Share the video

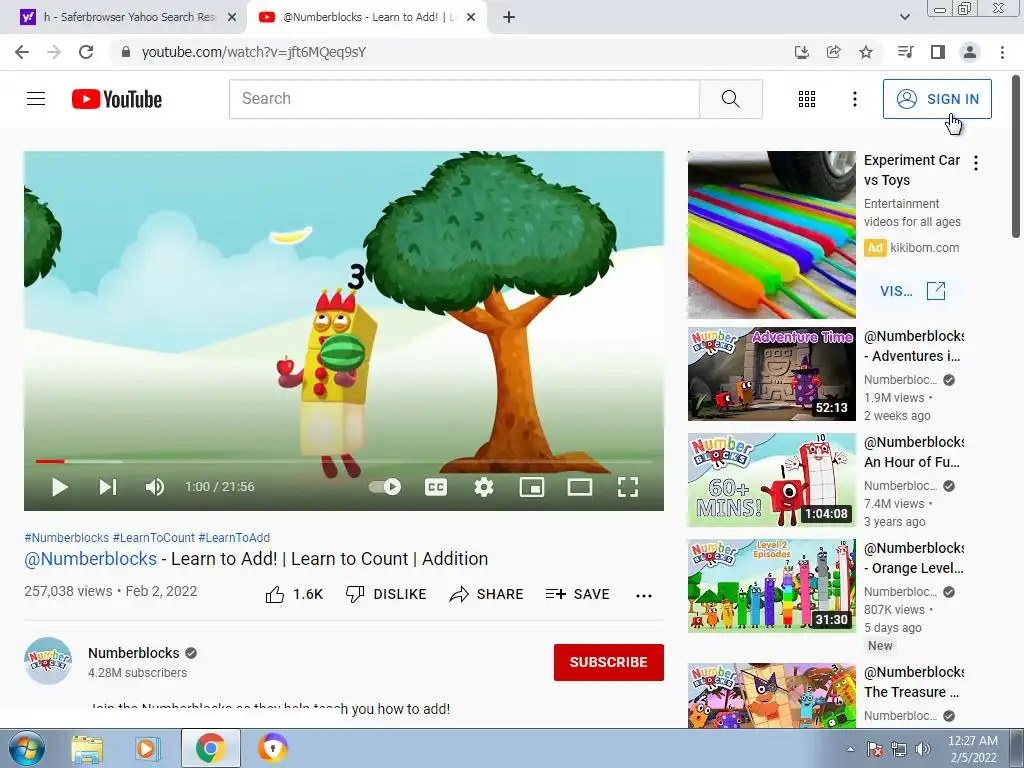point(487,594)
